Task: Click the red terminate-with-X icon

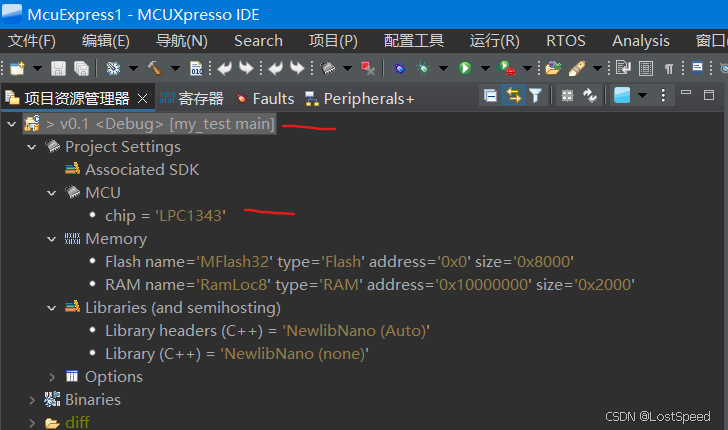Action: (368, 69)
